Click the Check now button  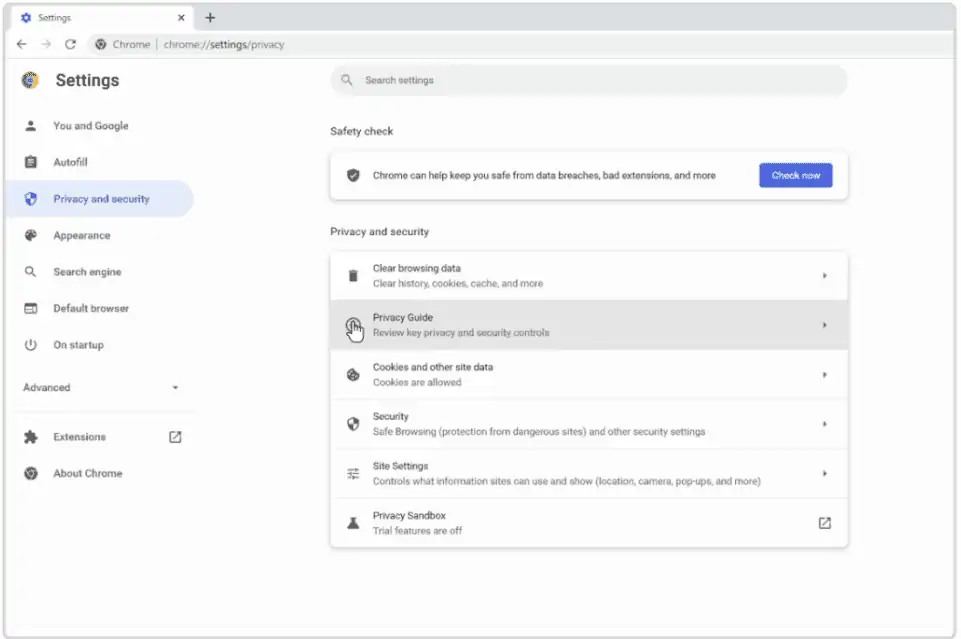796,175
